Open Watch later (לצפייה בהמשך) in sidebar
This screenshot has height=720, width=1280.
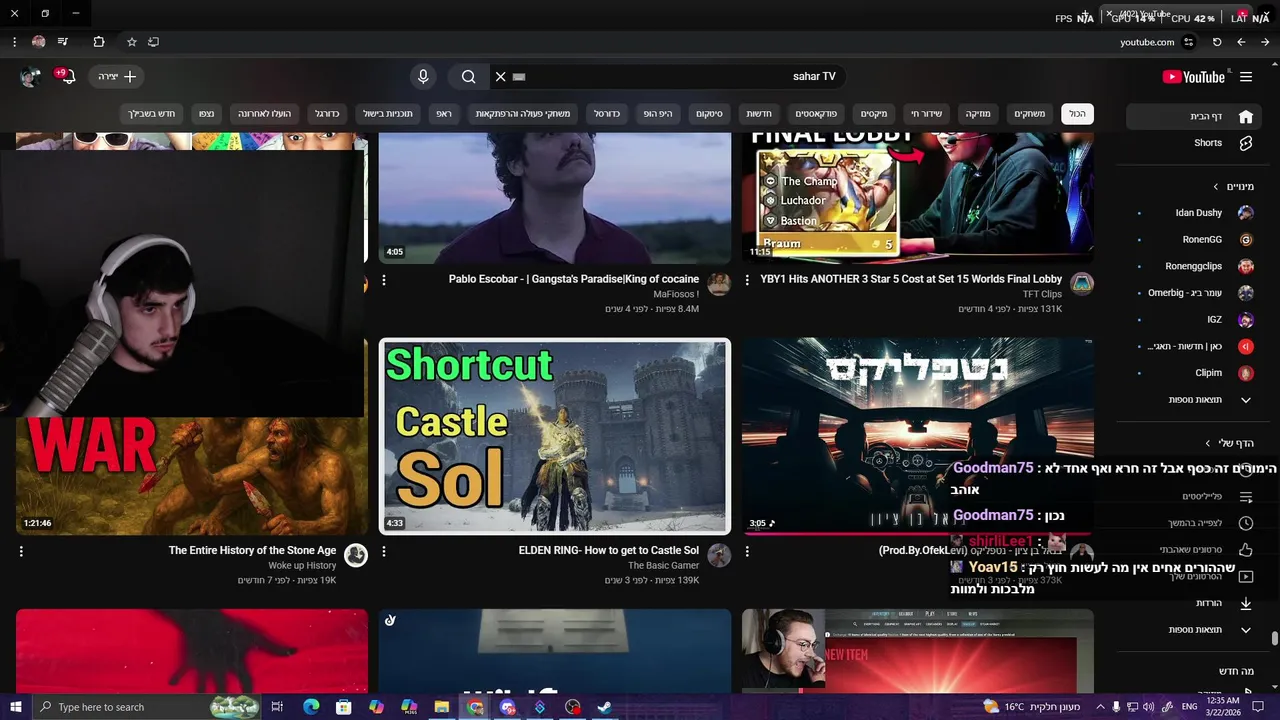tap(1192, 523)
